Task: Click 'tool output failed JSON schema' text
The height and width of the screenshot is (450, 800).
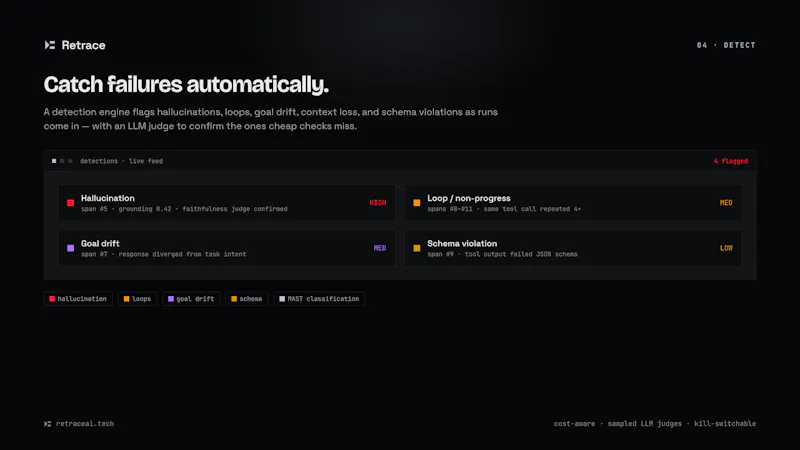Action: (521, 254)
